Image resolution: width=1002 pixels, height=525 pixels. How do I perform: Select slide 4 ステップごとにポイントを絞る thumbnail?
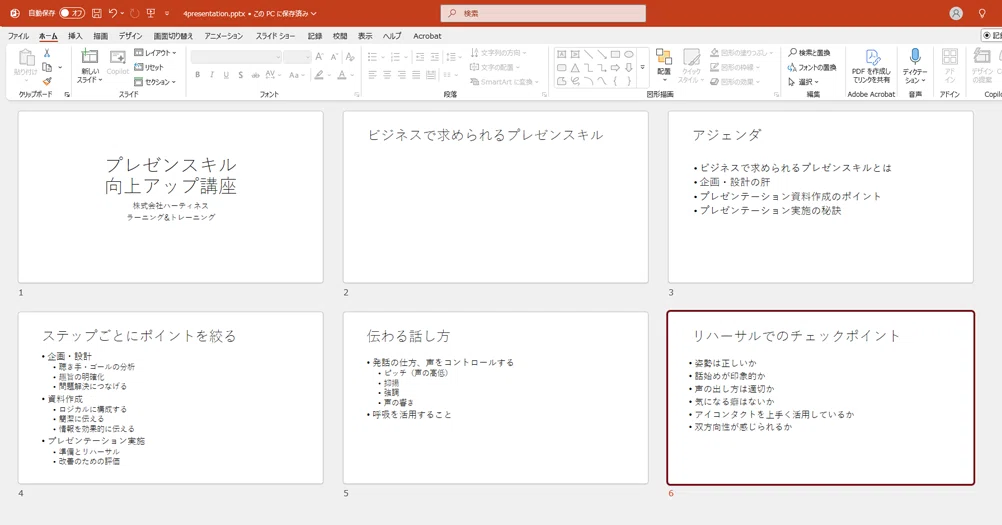[171, 397]
